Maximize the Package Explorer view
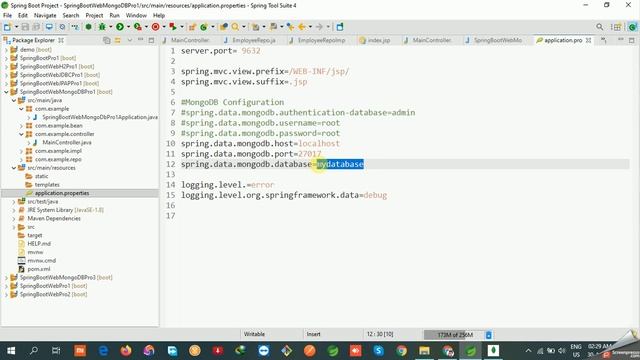The image size is (640, 360). point(151,40)
